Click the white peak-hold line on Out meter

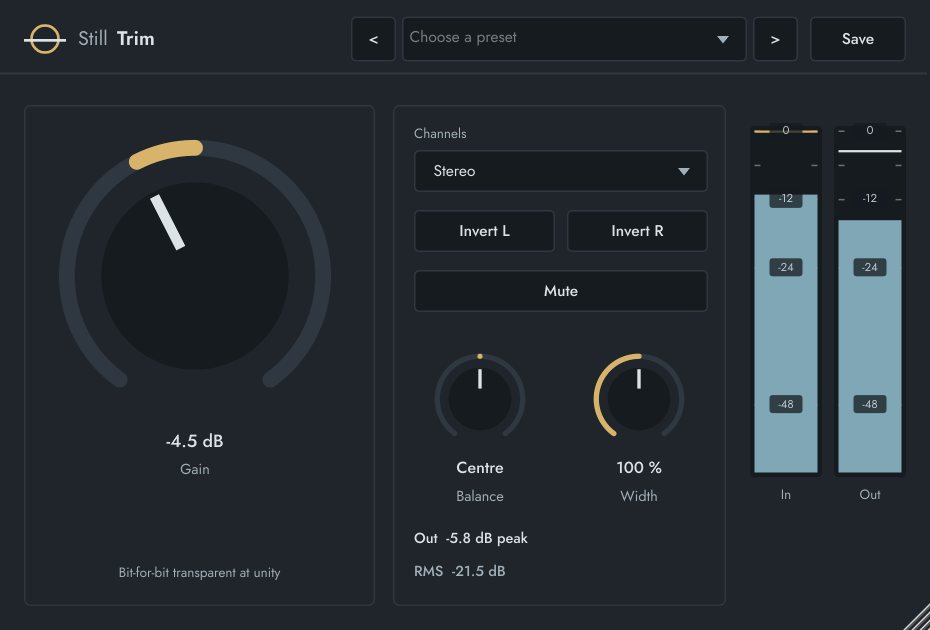pos(870,151)
